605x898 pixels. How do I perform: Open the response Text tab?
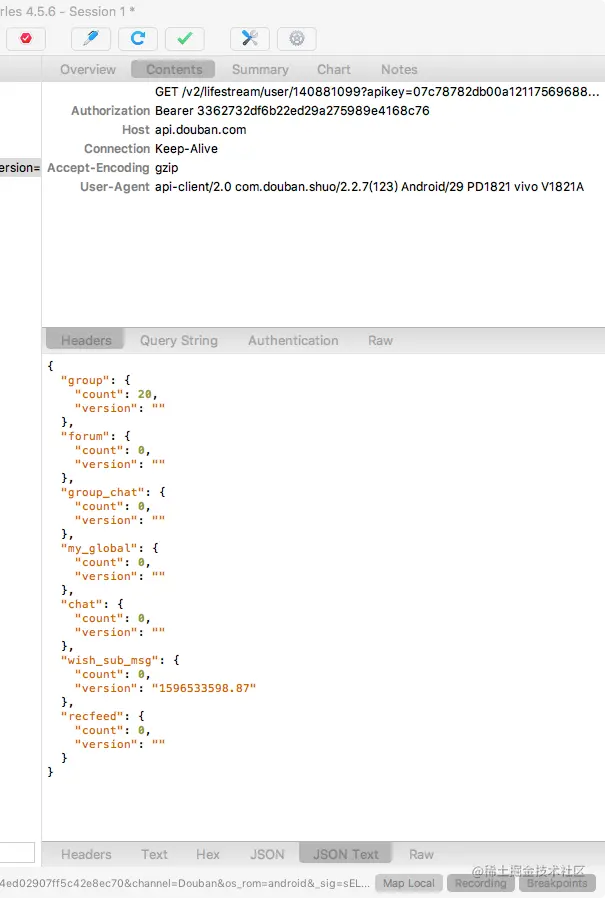pos(154,854)
